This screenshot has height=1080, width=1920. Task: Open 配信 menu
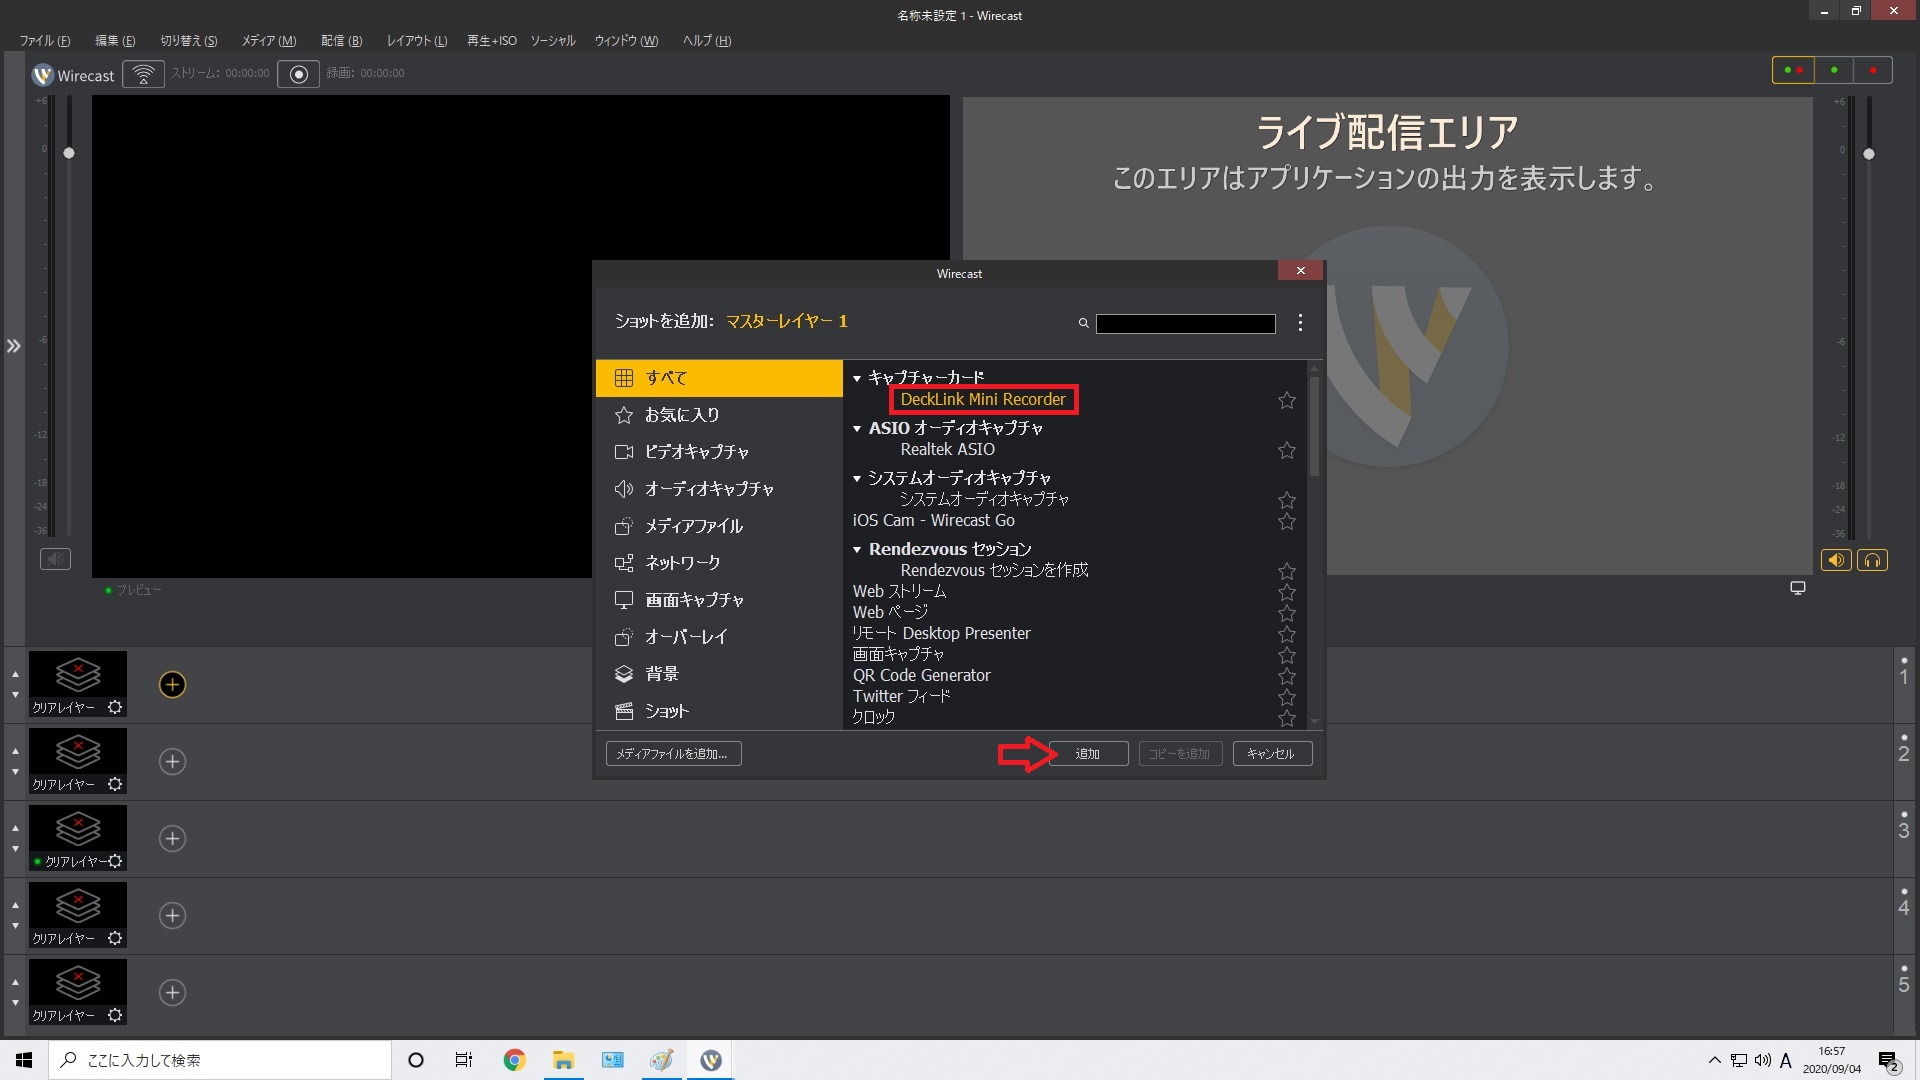342,41
